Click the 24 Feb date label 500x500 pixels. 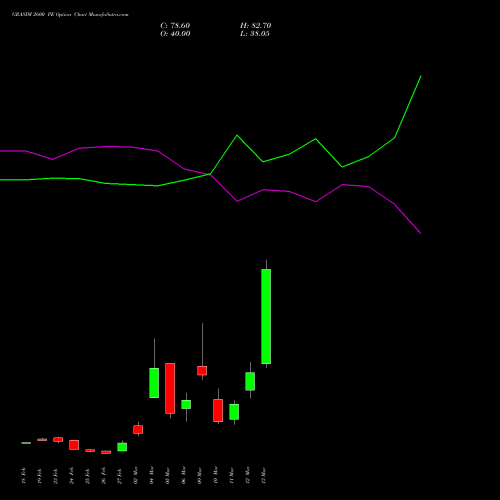click(72, 476)
